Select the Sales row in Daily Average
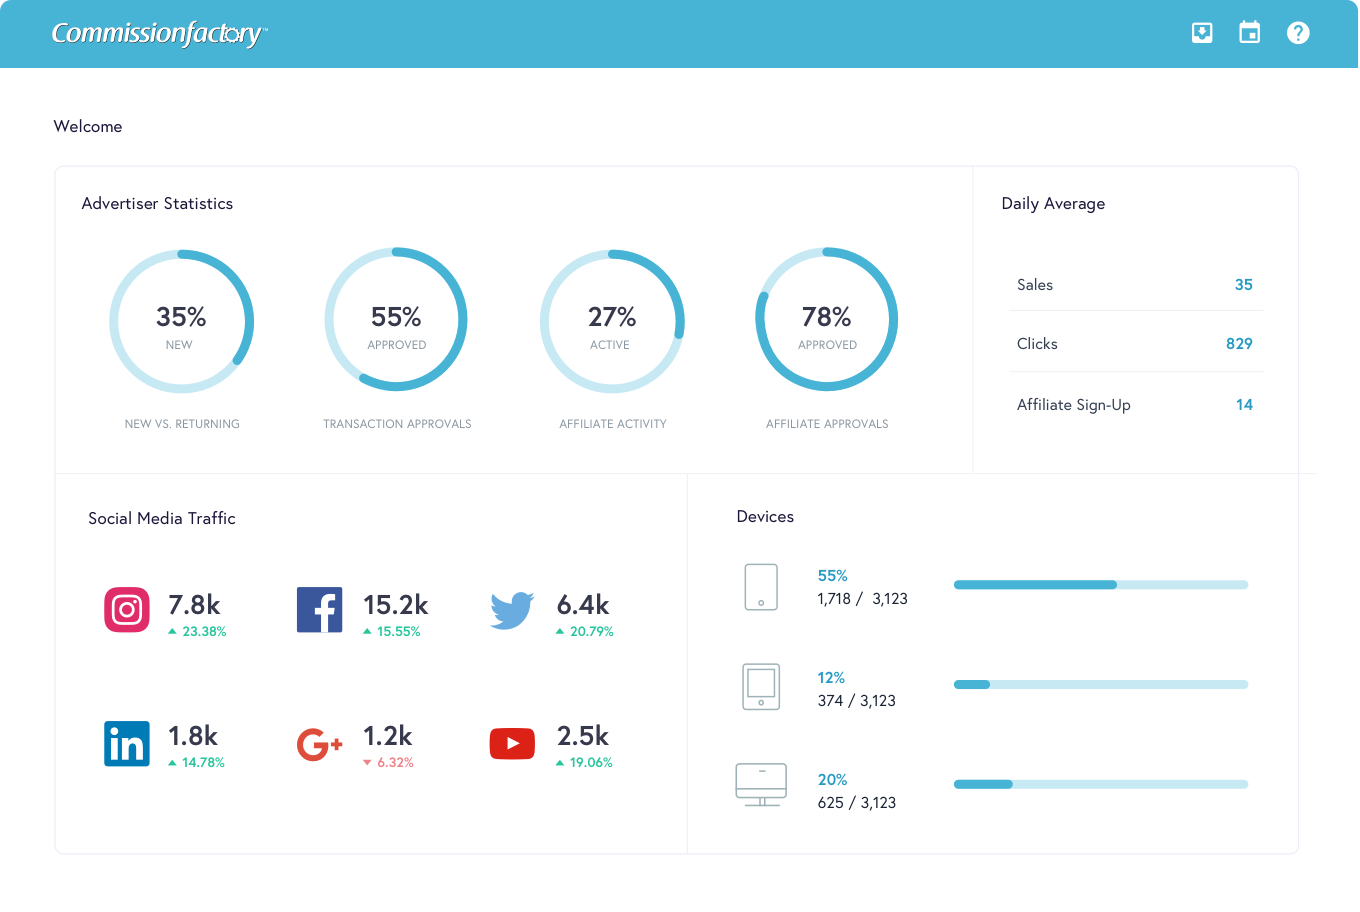The height and width of the screenshot is (912, 1360). (x=1135, y=285)
